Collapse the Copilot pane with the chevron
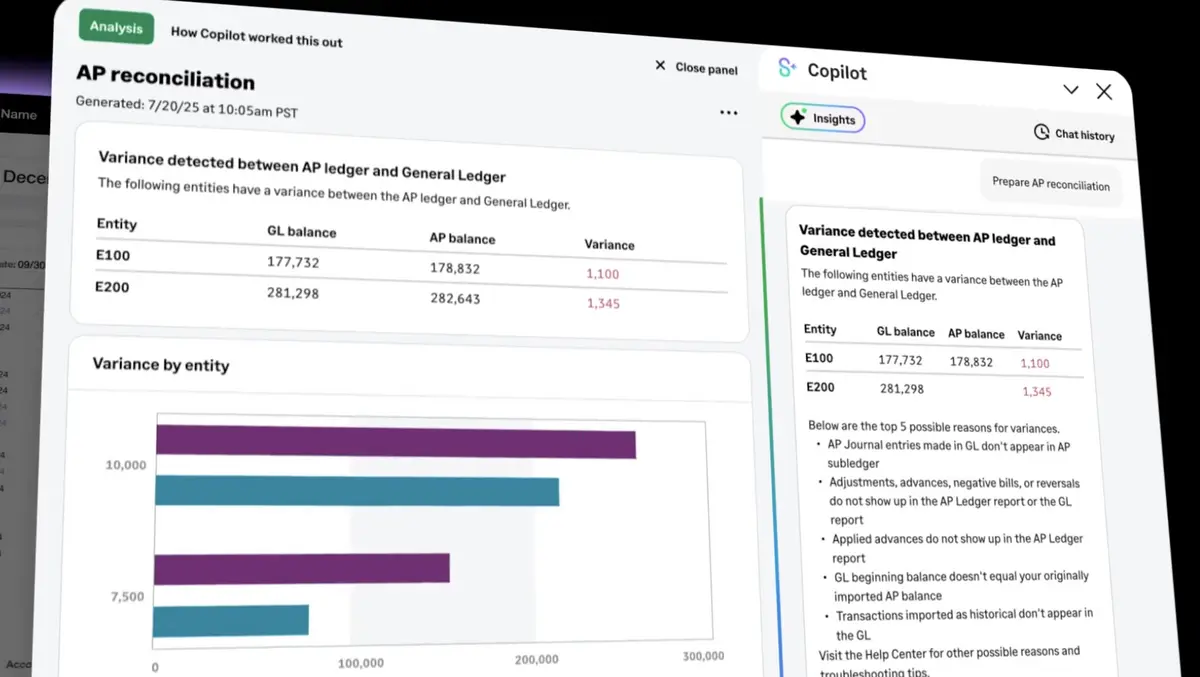The image size is (1200, 677). coord(1070,89)
